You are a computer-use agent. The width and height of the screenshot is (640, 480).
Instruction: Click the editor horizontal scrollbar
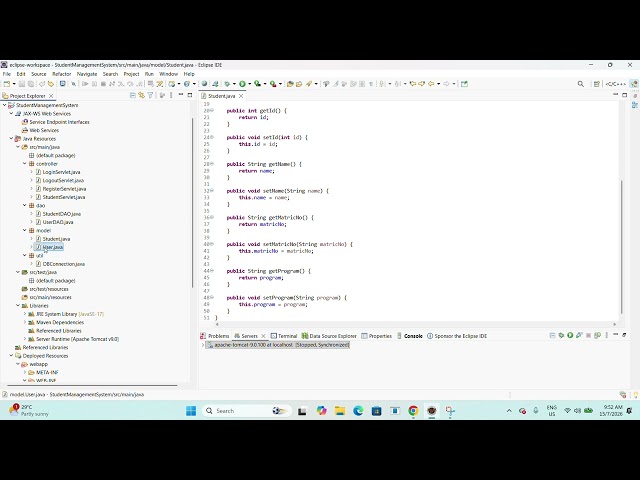coord(414,324)
